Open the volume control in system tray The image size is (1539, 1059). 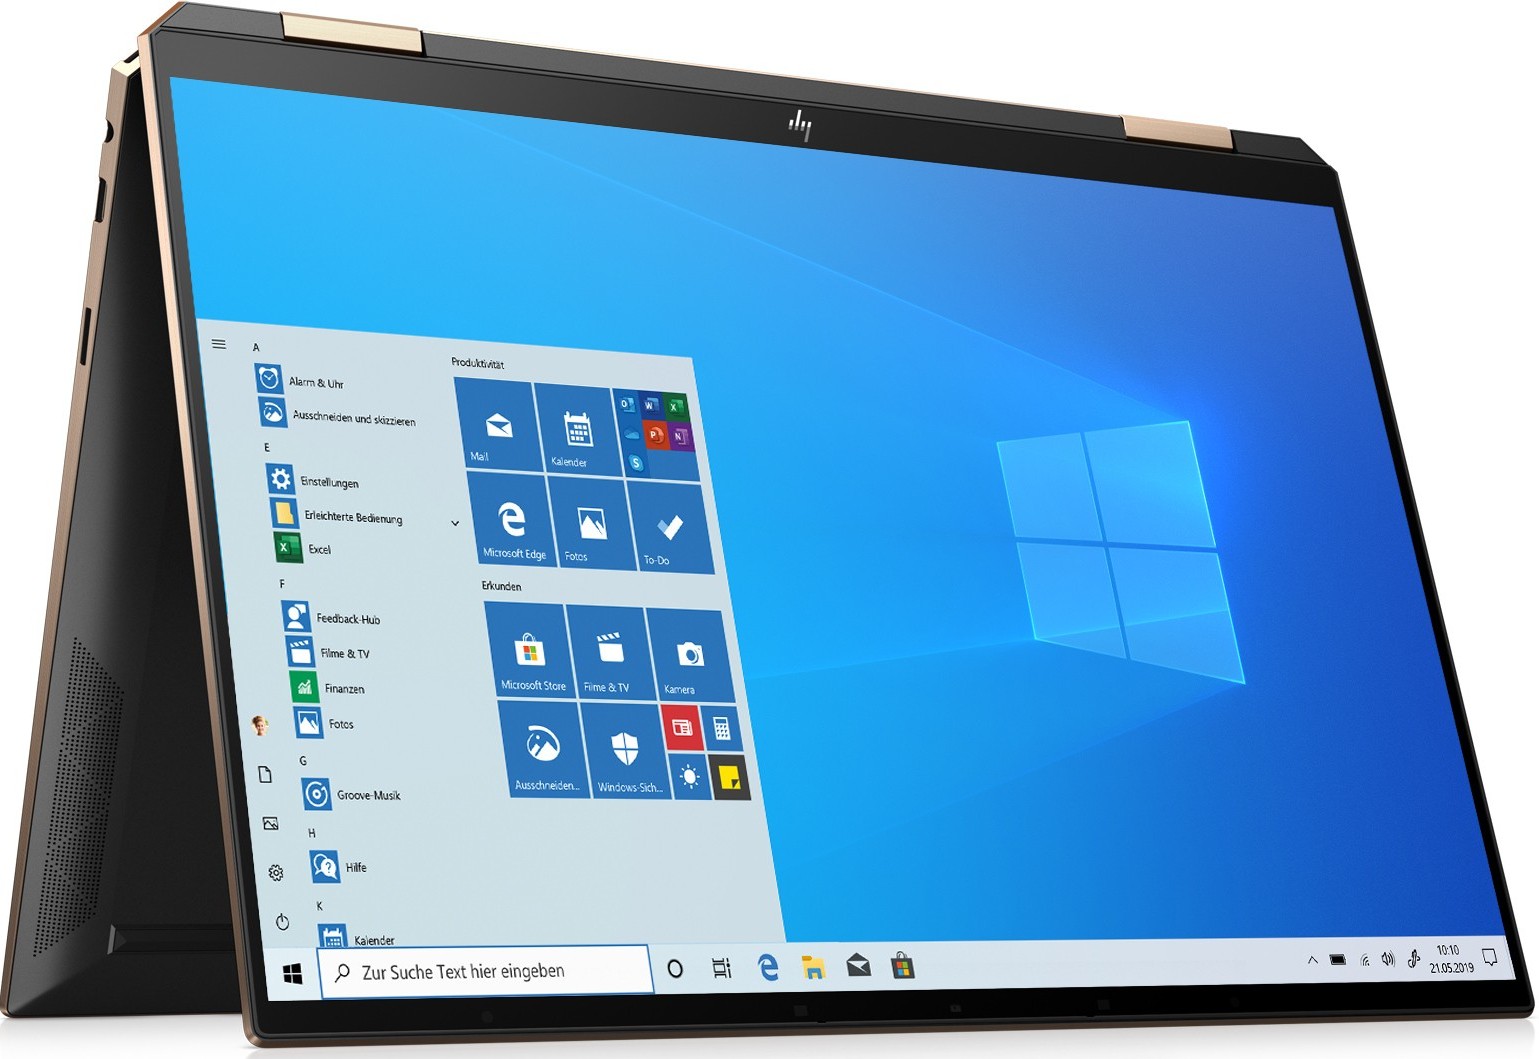1388,960
